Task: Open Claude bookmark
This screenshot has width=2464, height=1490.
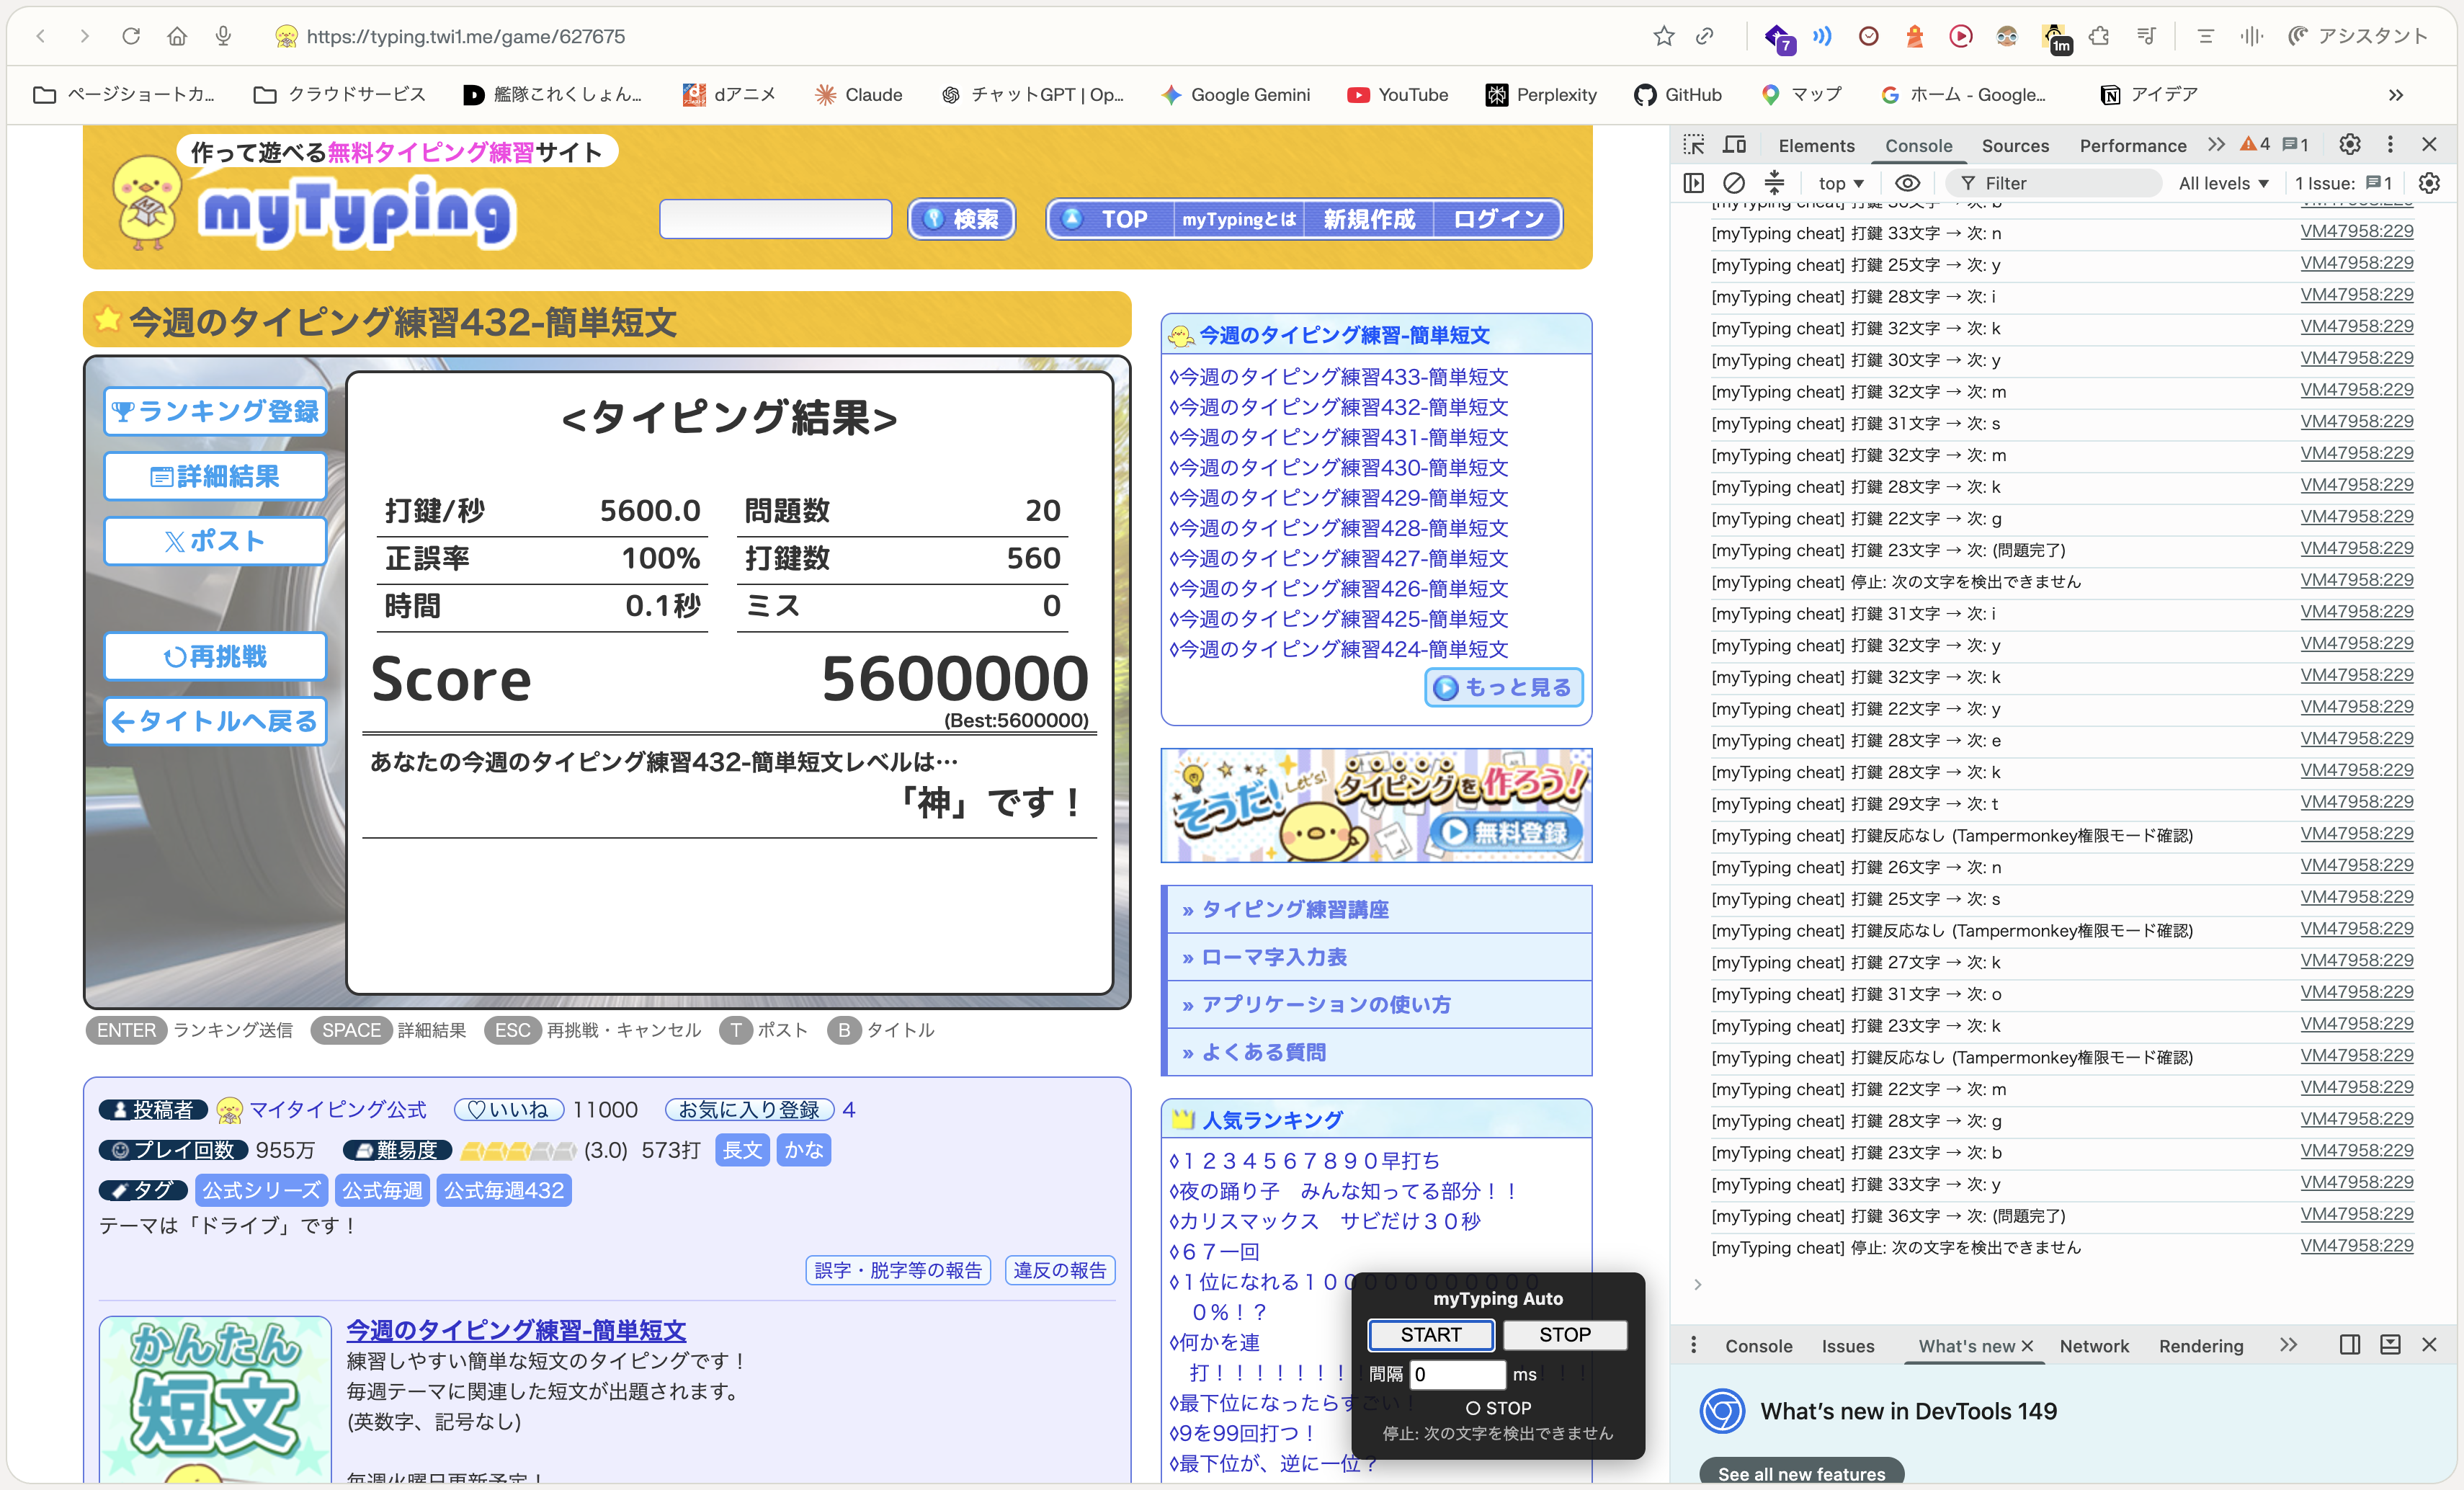Action: click(x=858, y=95)
